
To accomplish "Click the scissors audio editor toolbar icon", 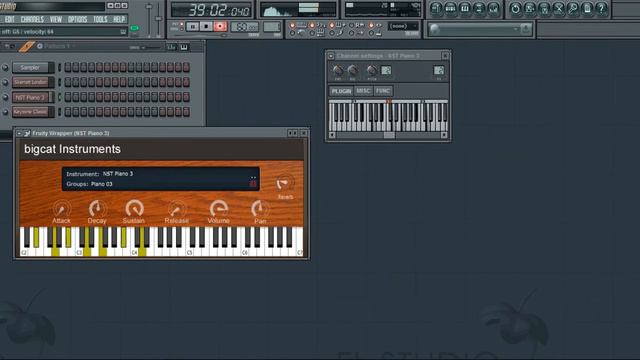I will [x=558, y=8].
